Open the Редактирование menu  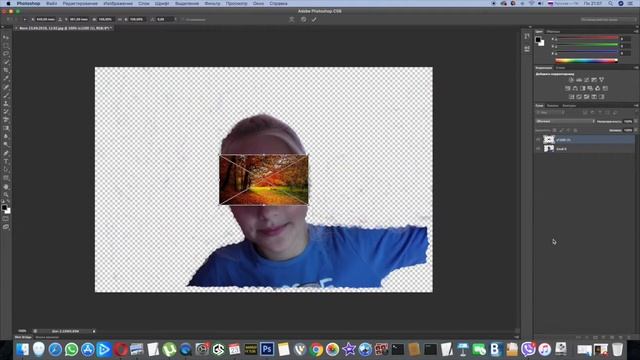[x=80, y=3]
